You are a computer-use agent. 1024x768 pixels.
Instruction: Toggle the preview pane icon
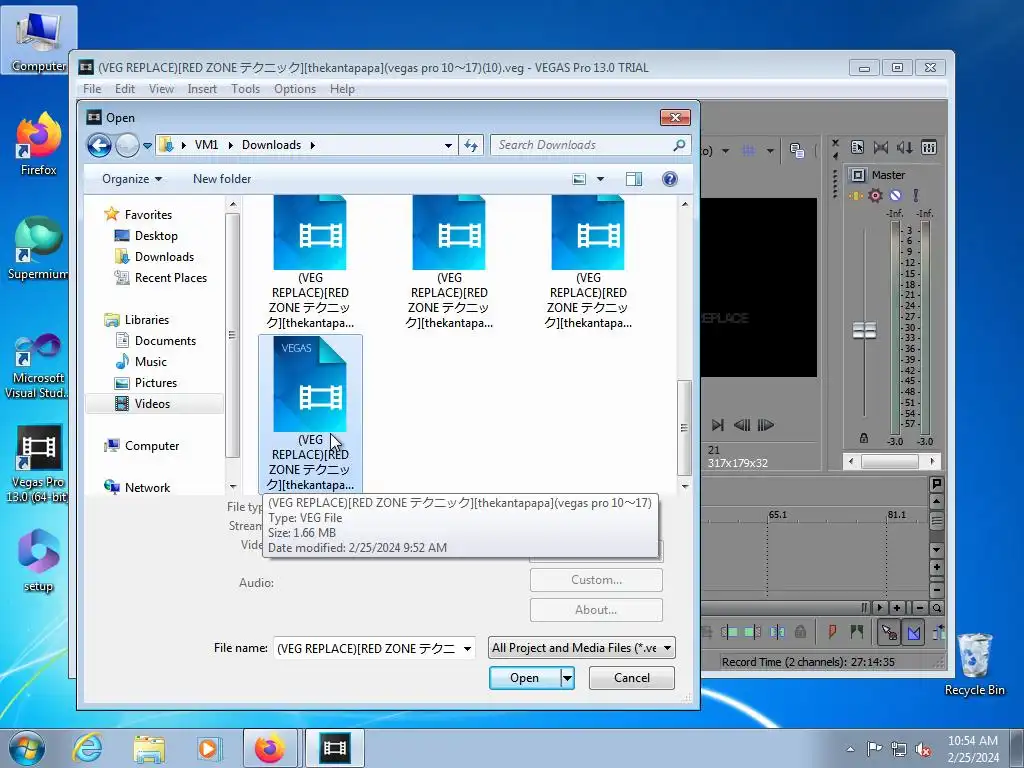633,179
